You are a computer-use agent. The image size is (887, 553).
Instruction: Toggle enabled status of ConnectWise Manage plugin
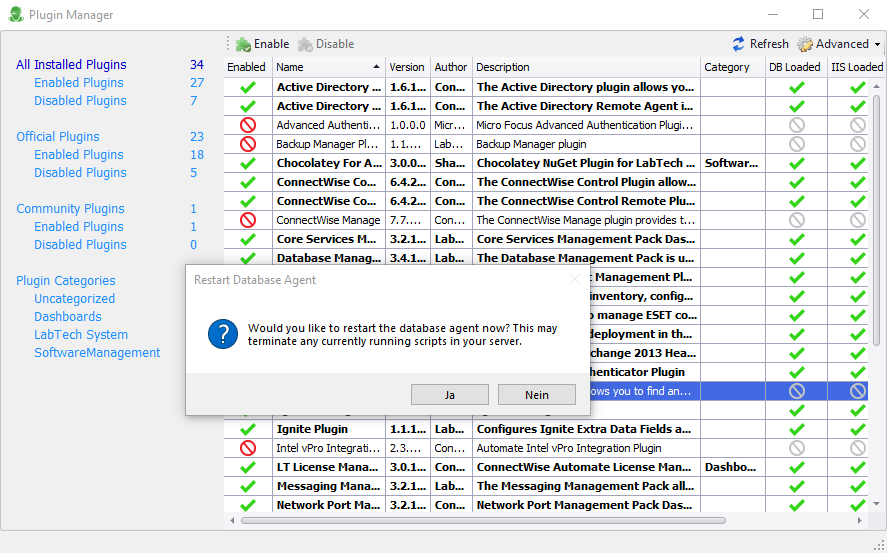(x=248, y=220)
